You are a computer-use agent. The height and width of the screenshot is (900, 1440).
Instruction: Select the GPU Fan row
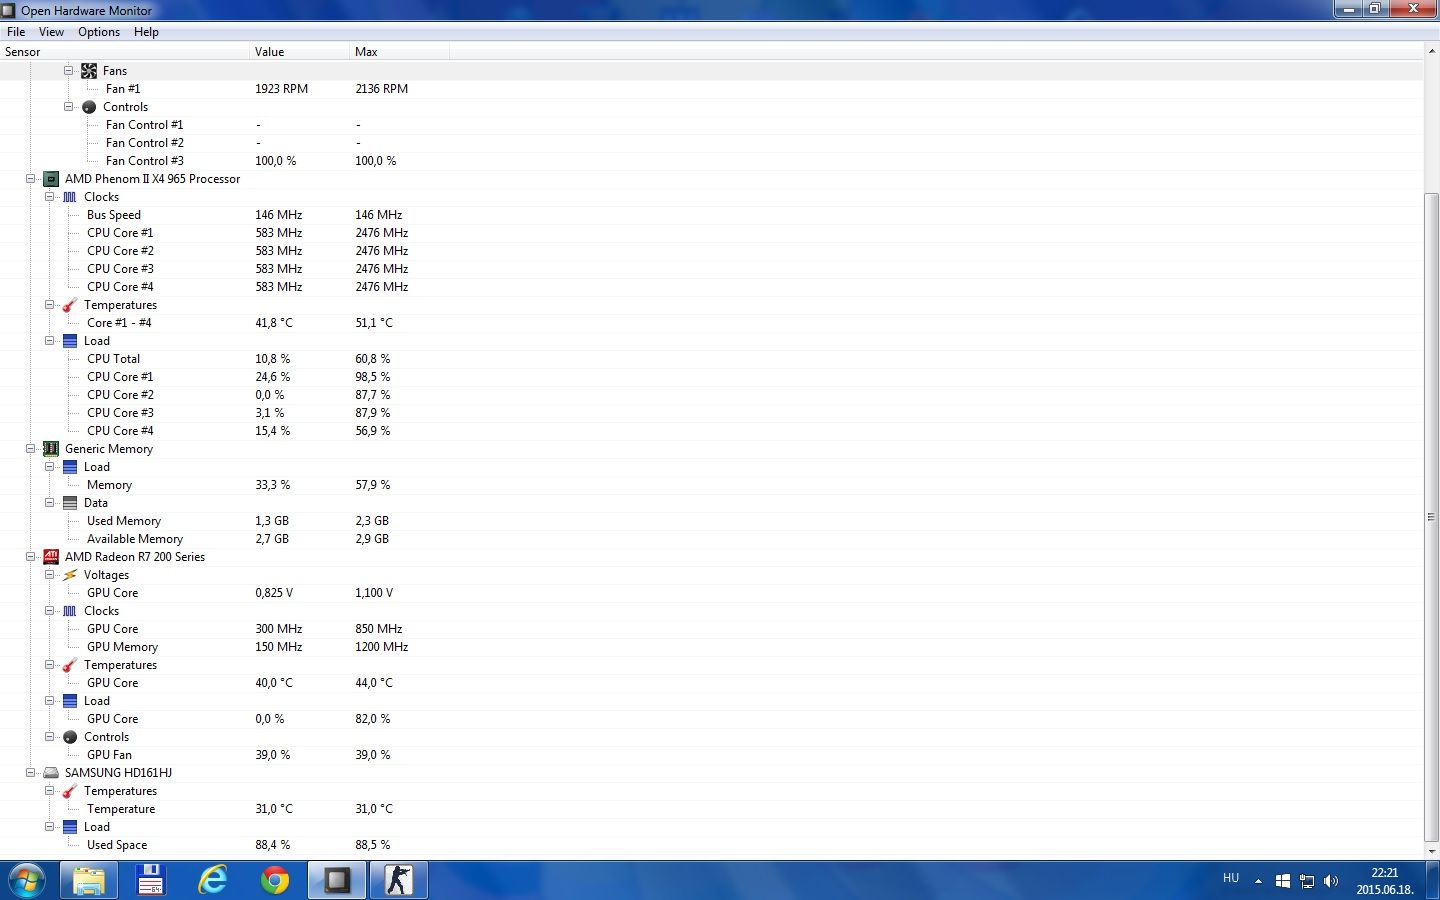(711, 755)
